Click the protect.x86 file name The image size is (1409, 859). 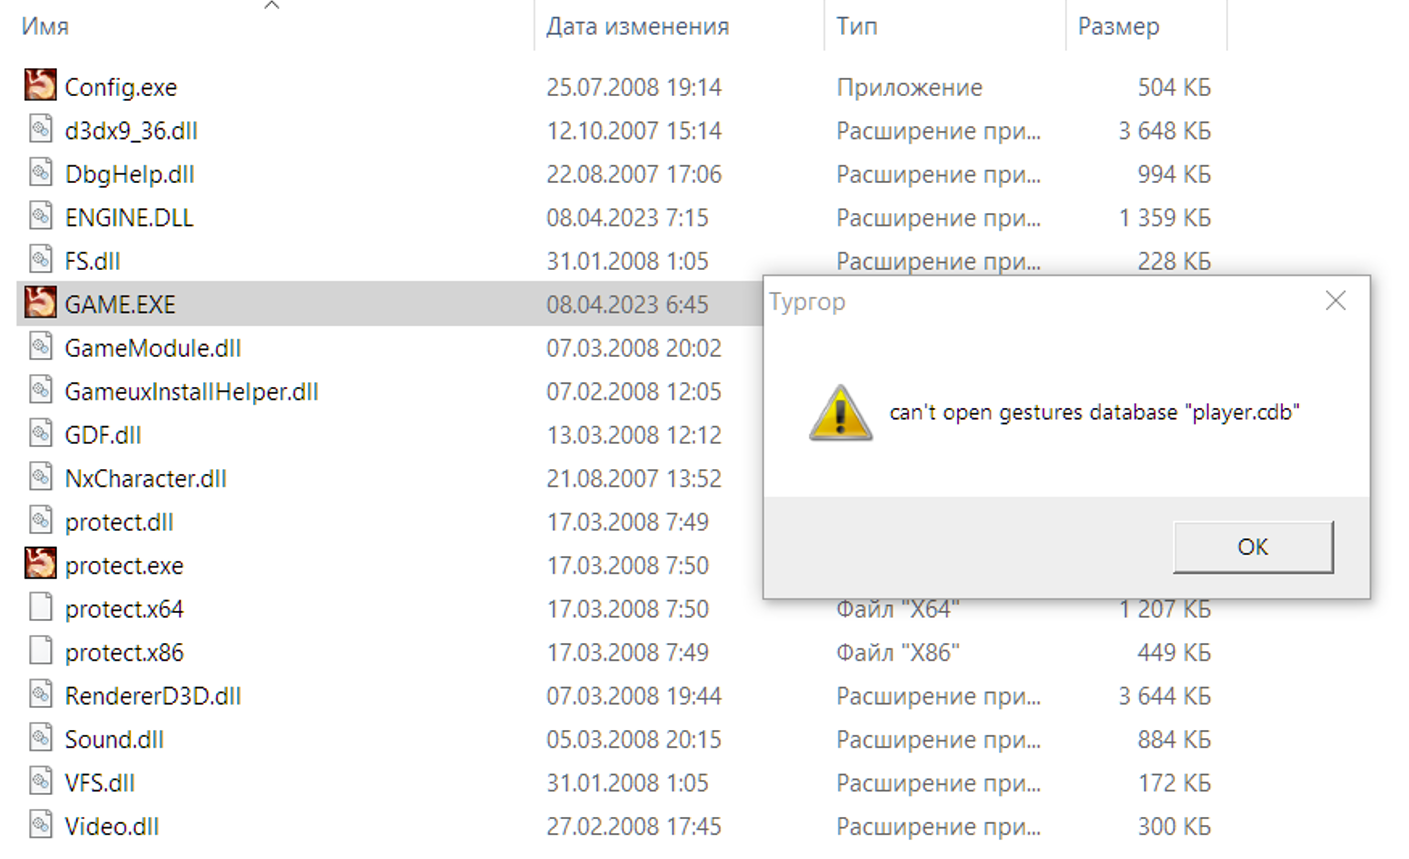(x=124, y=652)
